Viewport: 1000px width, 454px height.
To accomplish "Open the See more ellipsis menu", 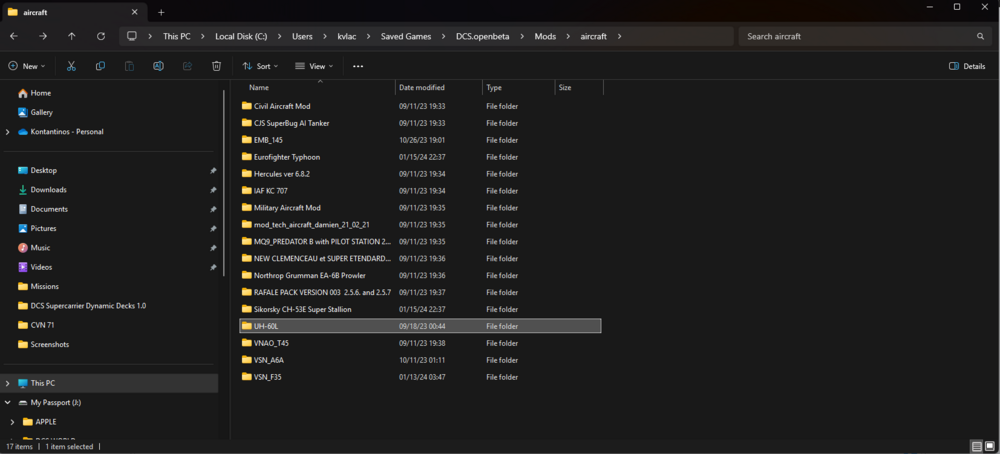I will click(358, 66).
